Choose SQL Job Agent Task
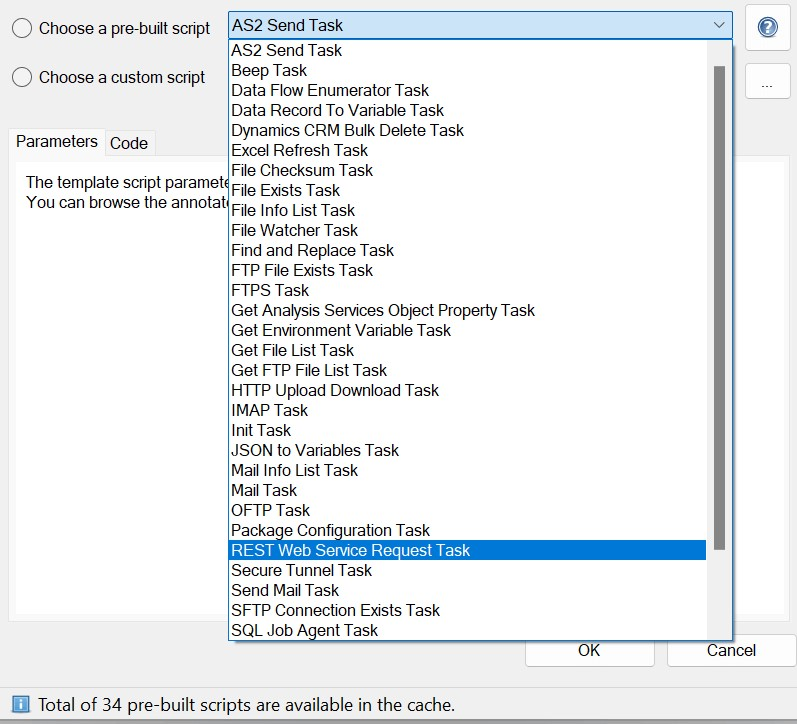Viewport: 797px width, 724px height. click(467, 630)
